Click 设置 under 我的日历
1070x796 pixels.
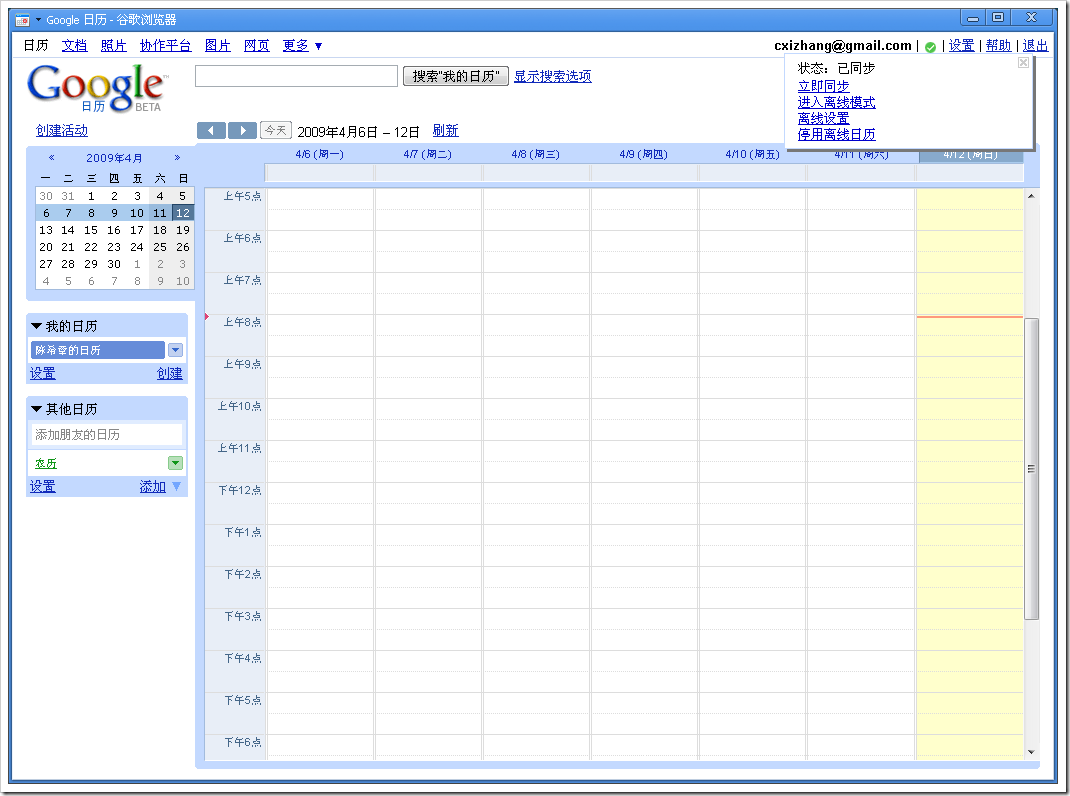point(42,373)
